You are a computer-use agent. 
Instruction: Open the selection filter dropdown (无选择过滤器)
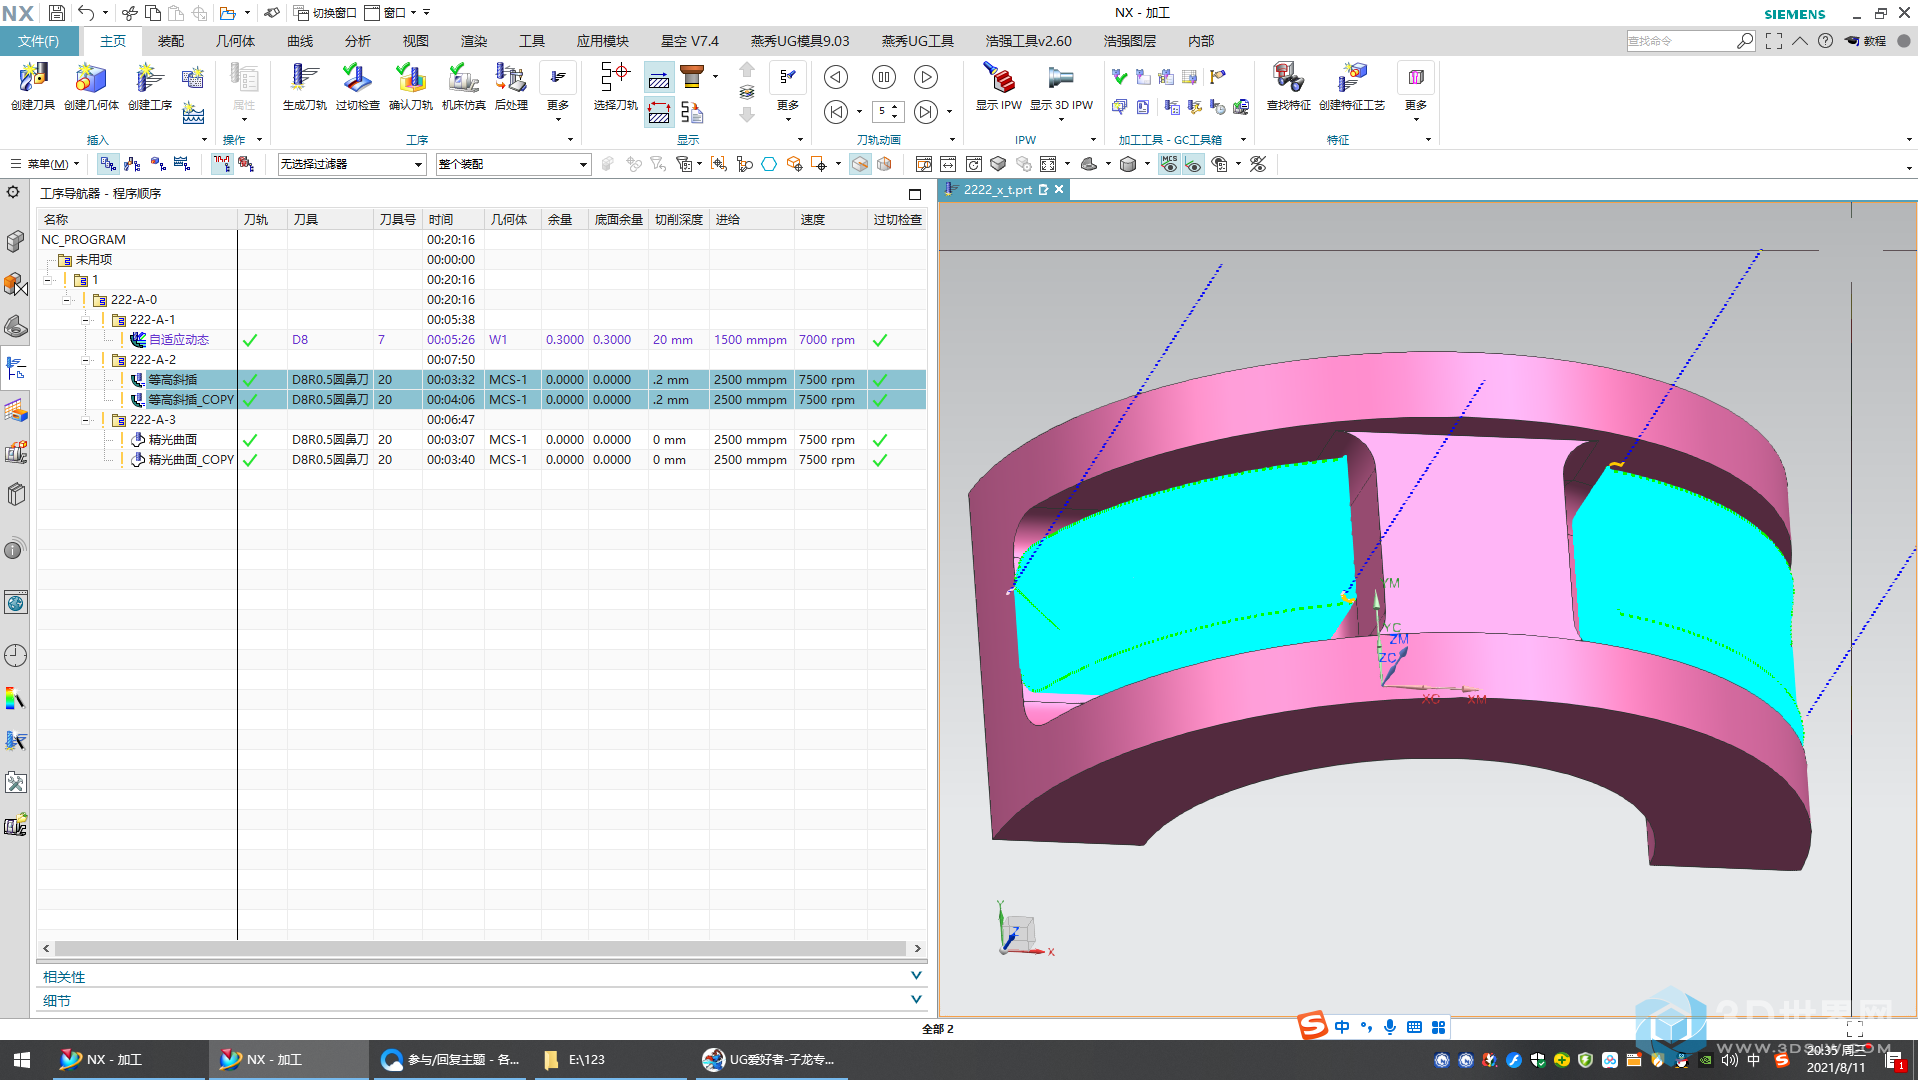352,164
